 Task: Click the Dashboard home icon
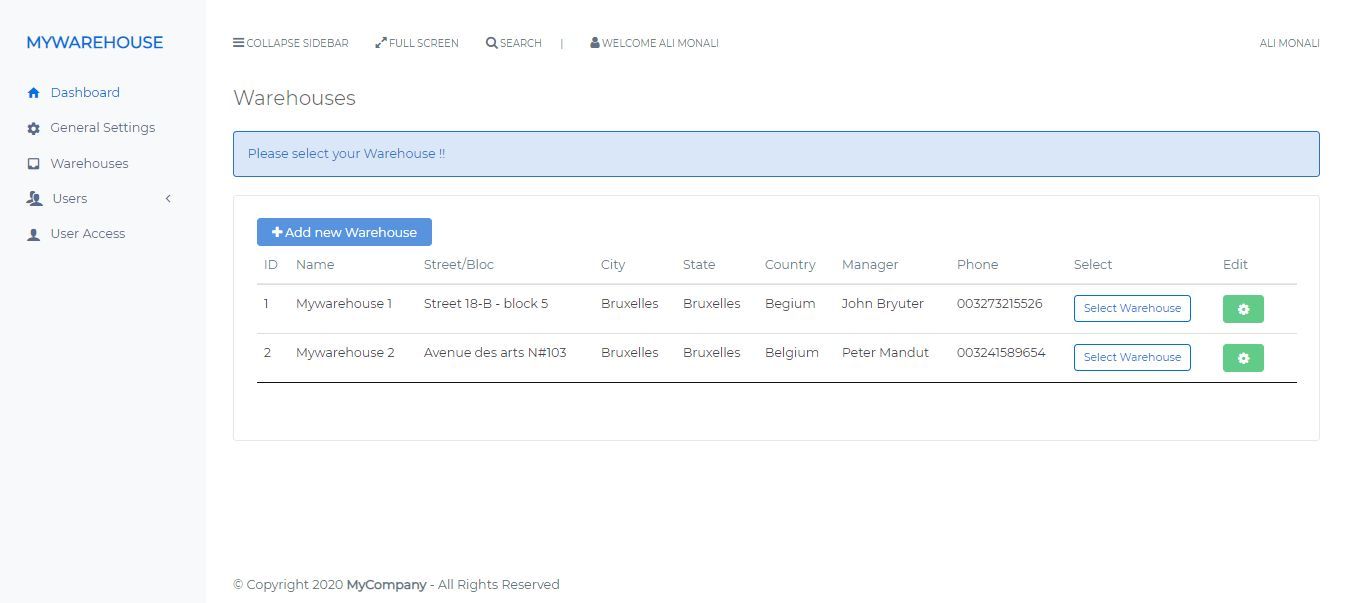[33, 93]
